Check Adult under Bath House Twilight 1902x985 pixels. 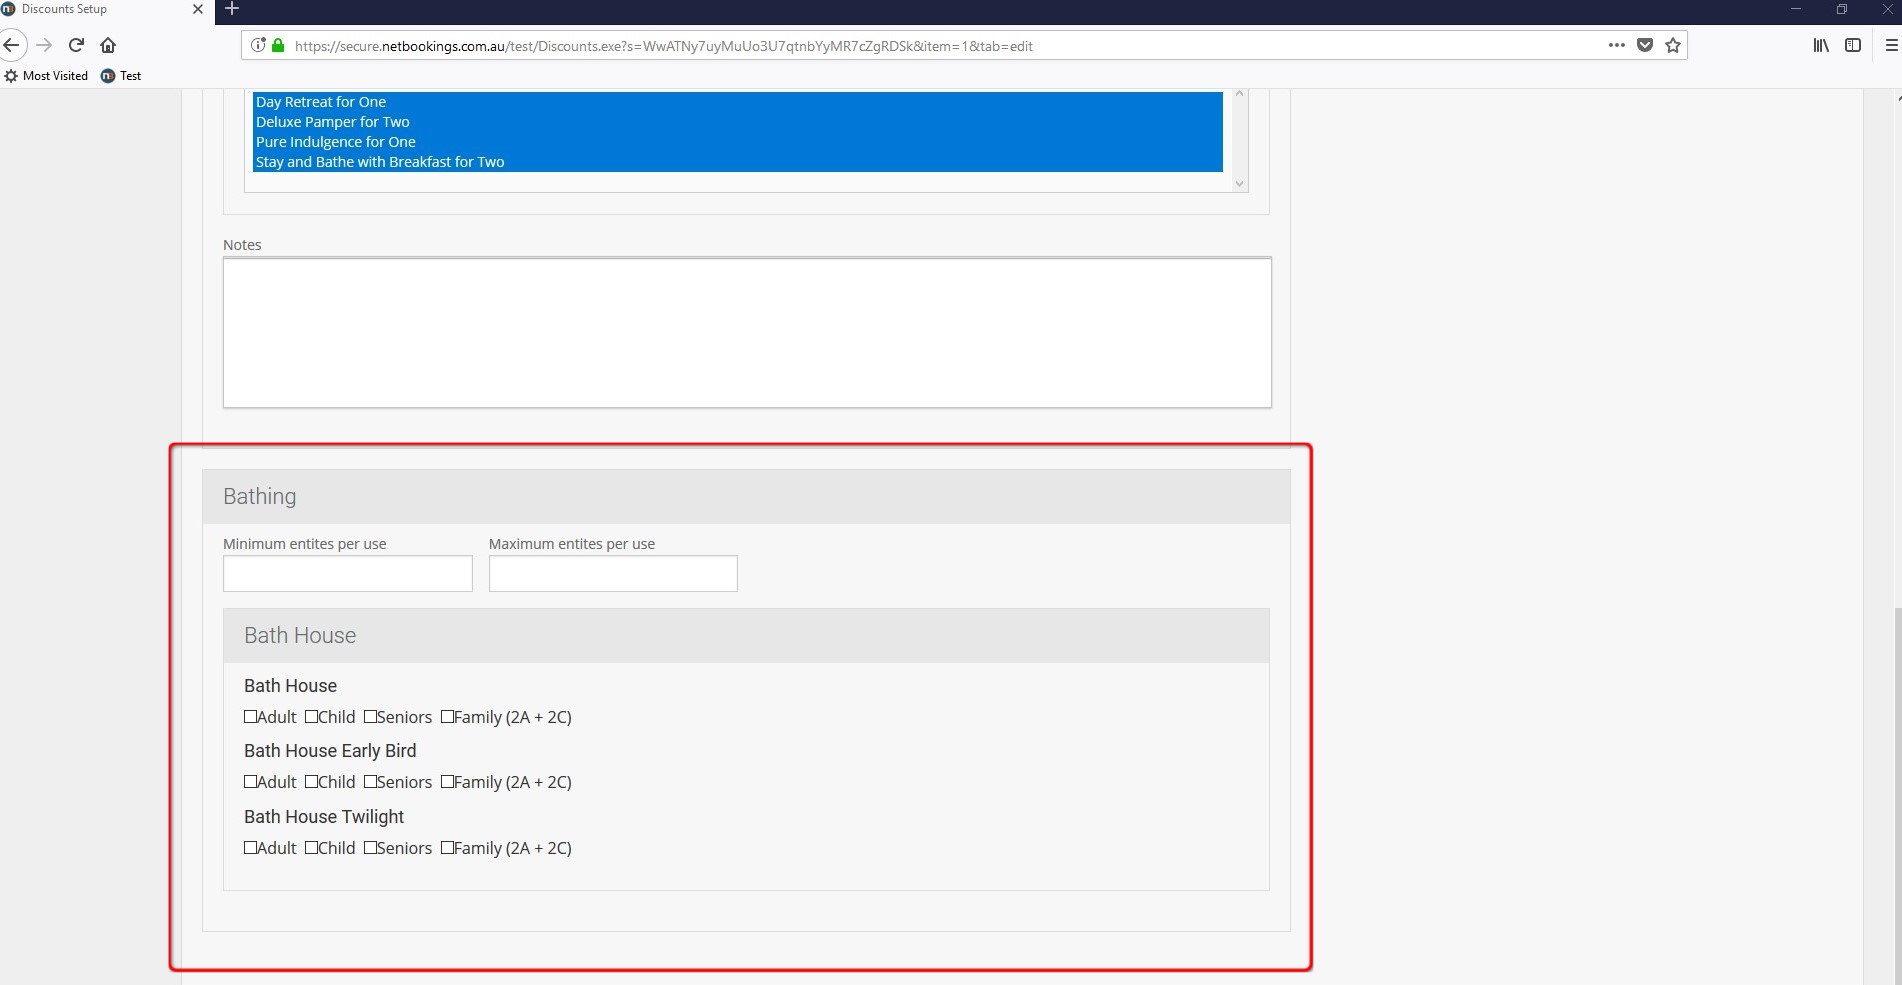coord(251,848)
